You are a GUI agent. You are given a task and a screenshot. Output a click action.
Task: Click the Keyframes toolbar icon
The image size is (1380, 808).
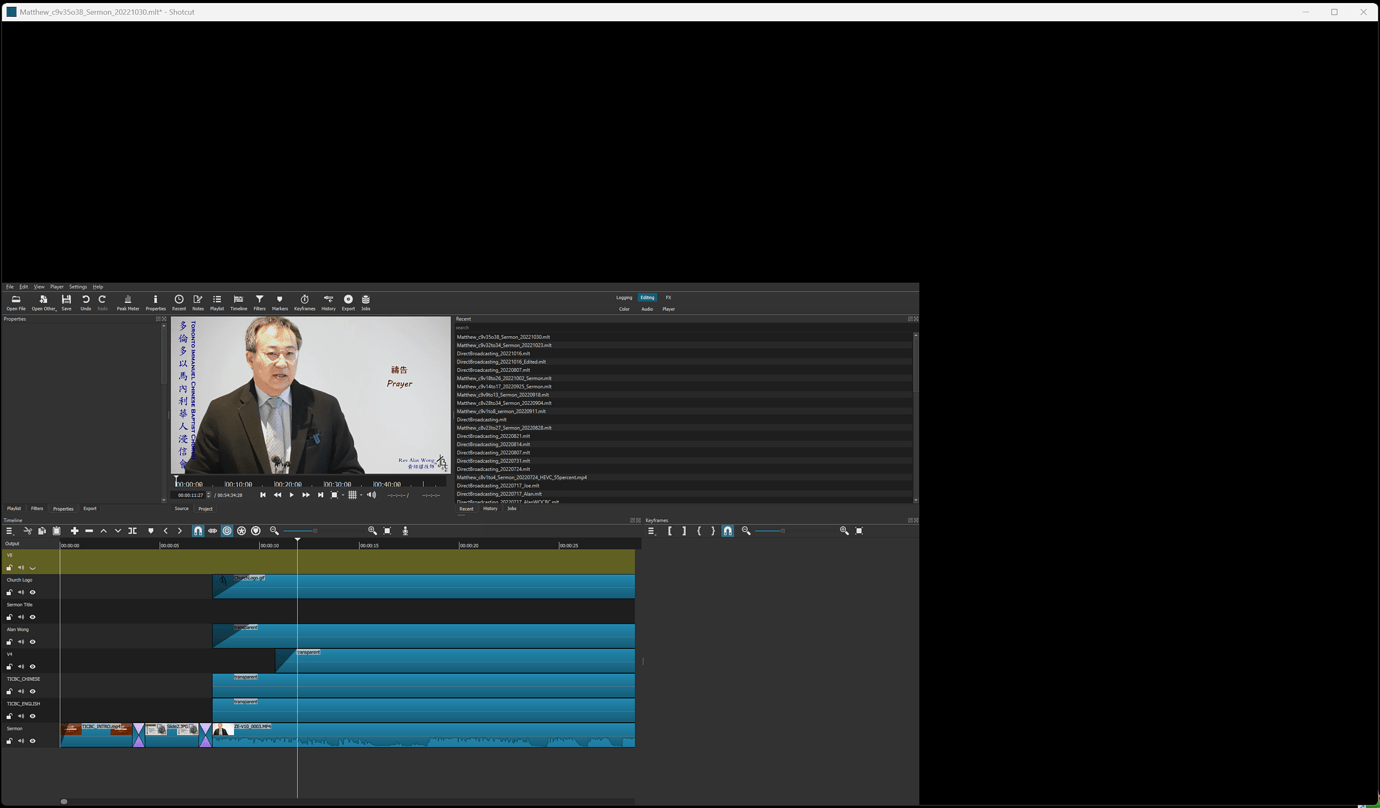304,301
